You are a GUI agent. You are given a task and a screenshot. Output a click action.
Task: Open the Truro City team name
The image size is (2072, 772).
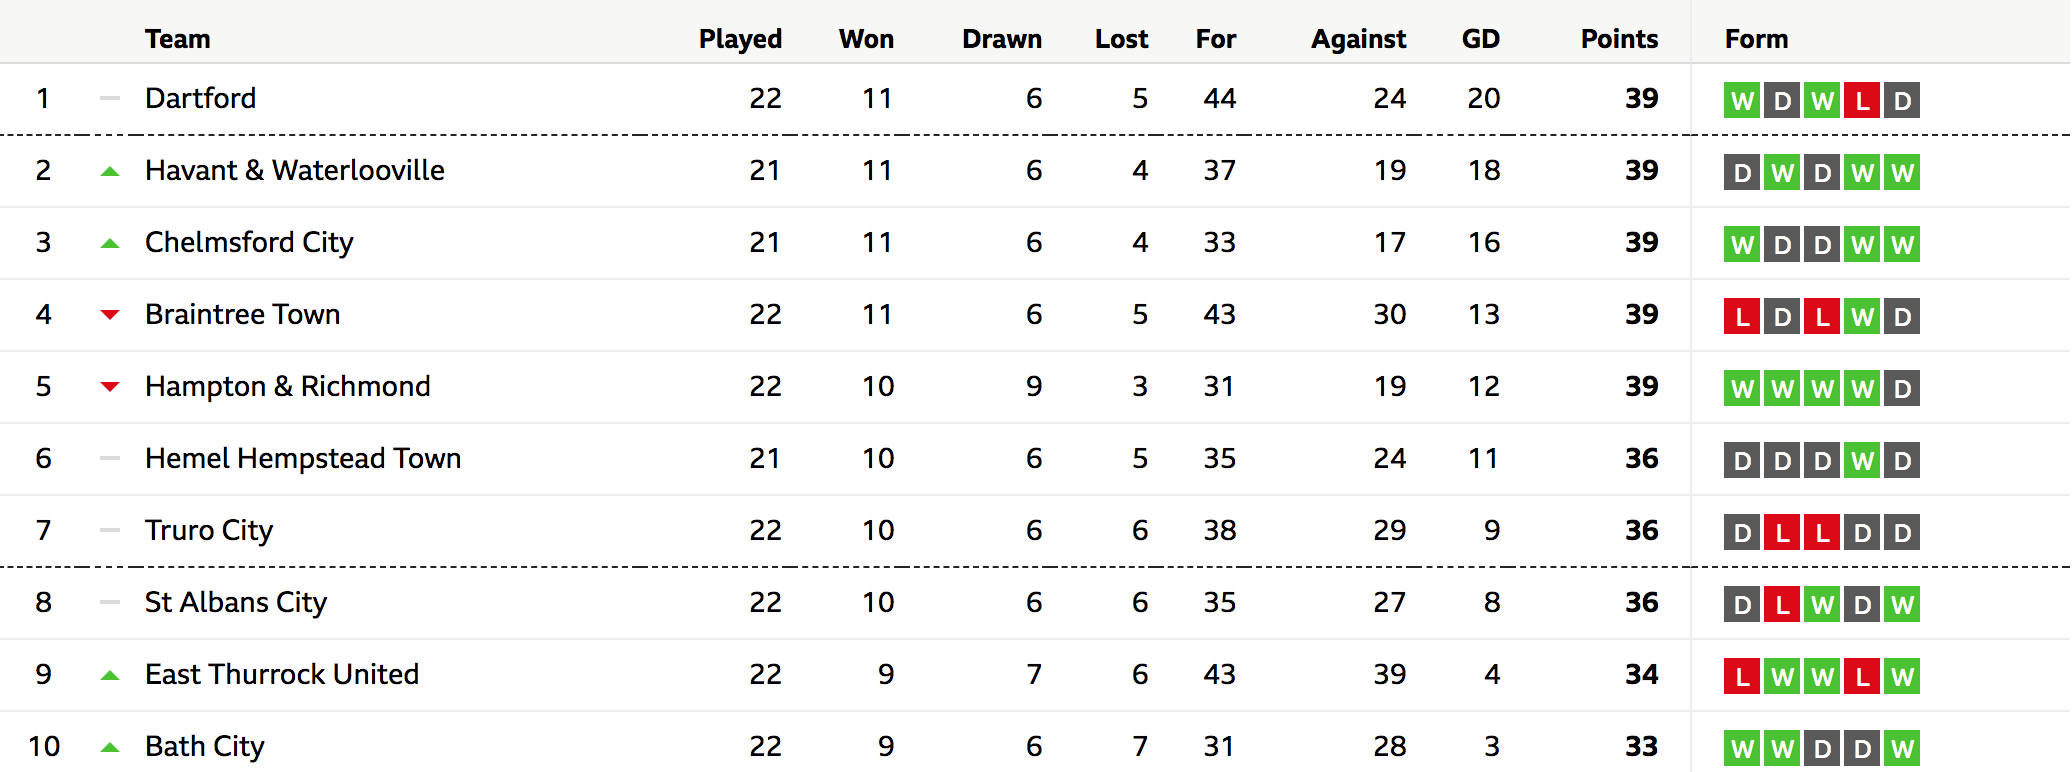209,531
